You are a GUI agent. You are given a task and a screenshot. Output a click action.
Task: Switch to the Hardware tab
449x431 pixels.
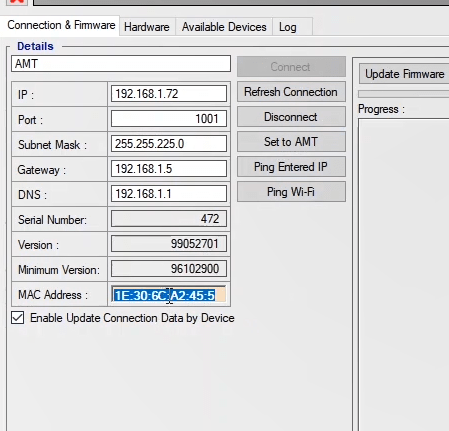pos(147,27)
